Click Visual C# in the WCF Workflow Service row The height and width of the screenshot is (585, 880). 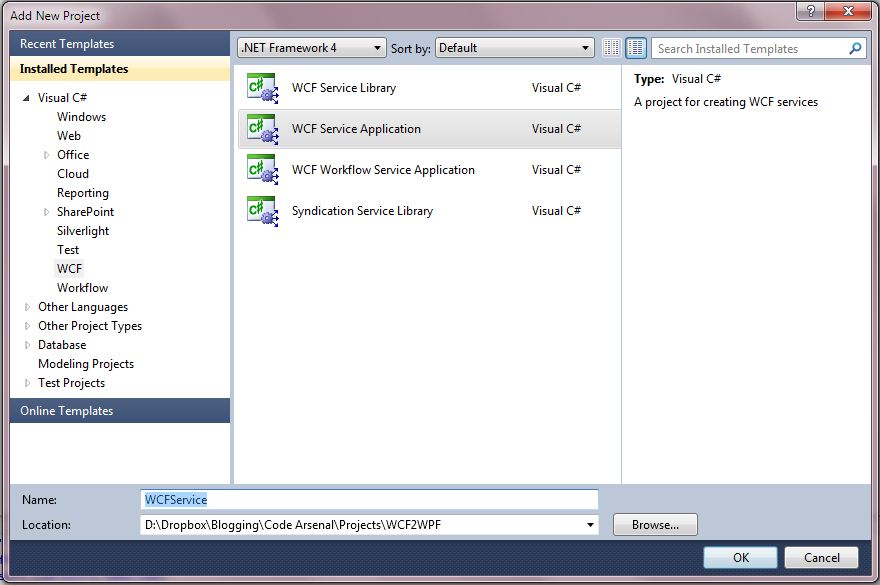click(x=556, y=170)
